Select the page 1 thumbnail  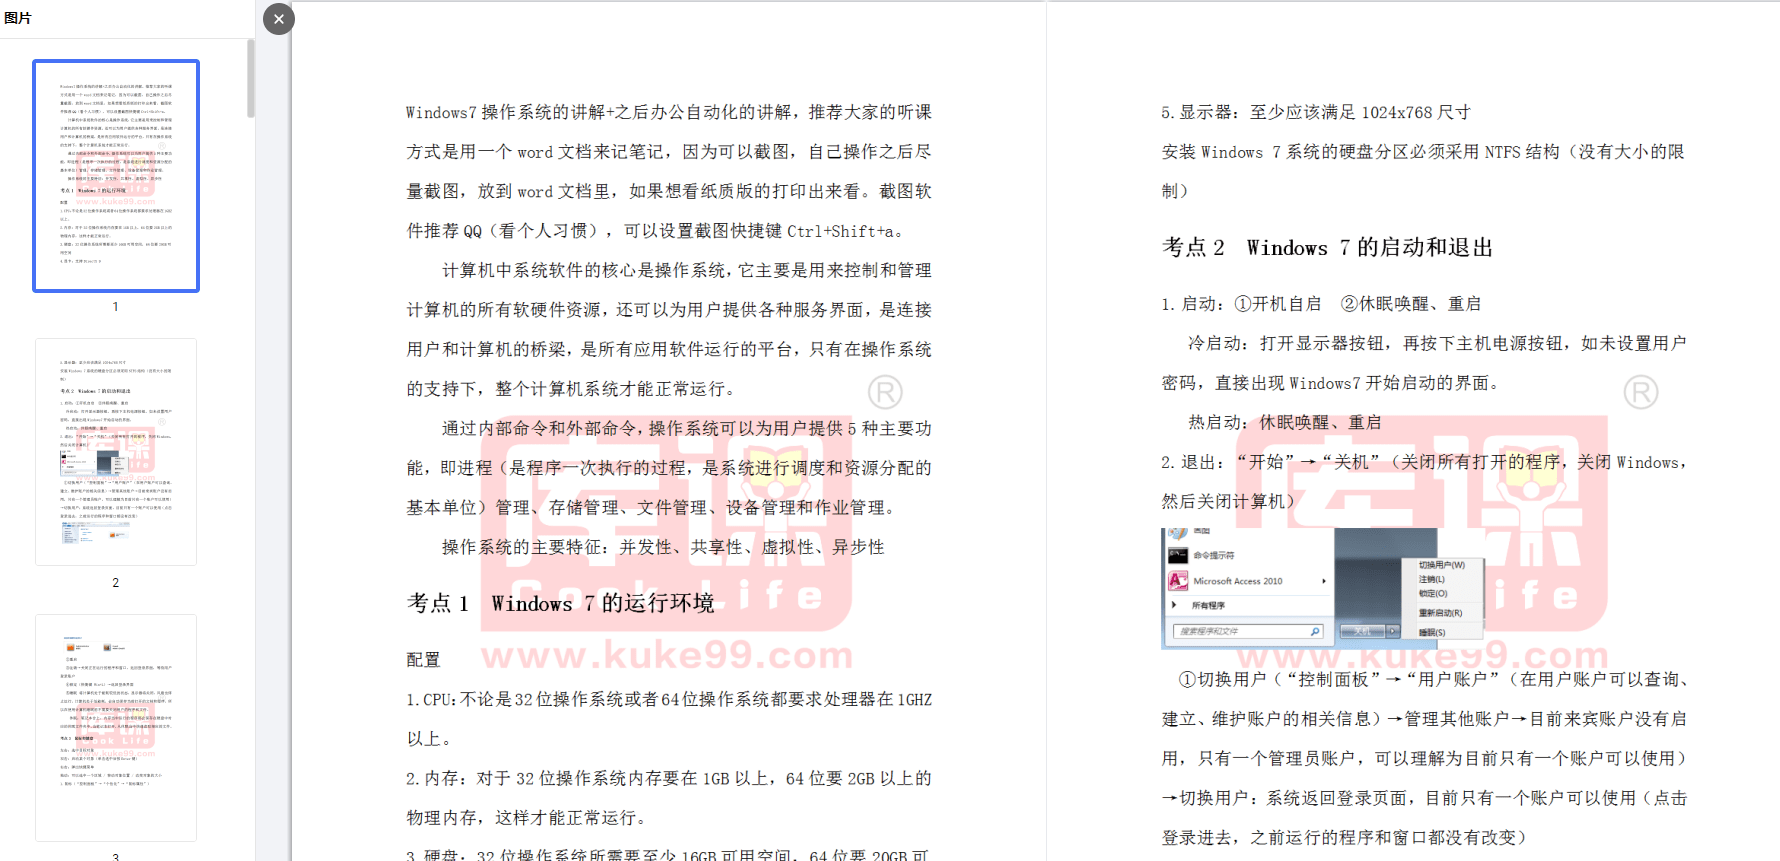point(116,176)
